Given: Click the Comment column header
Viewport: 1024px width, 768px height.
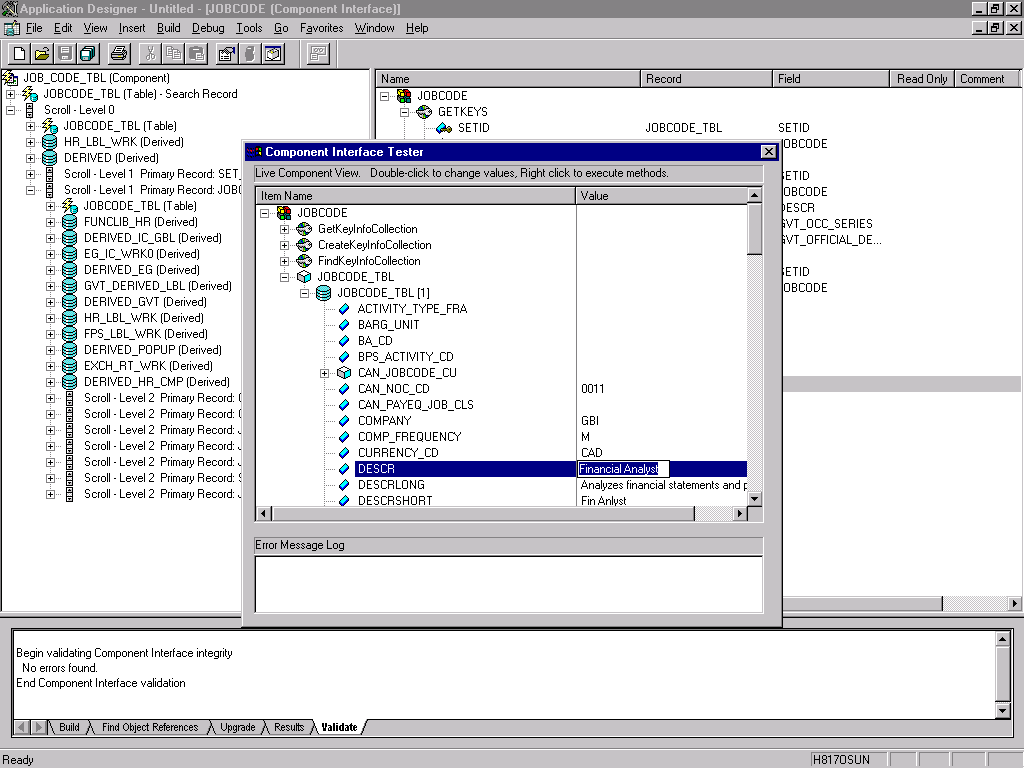Looking at the screenshot, I should coord(987,79).
